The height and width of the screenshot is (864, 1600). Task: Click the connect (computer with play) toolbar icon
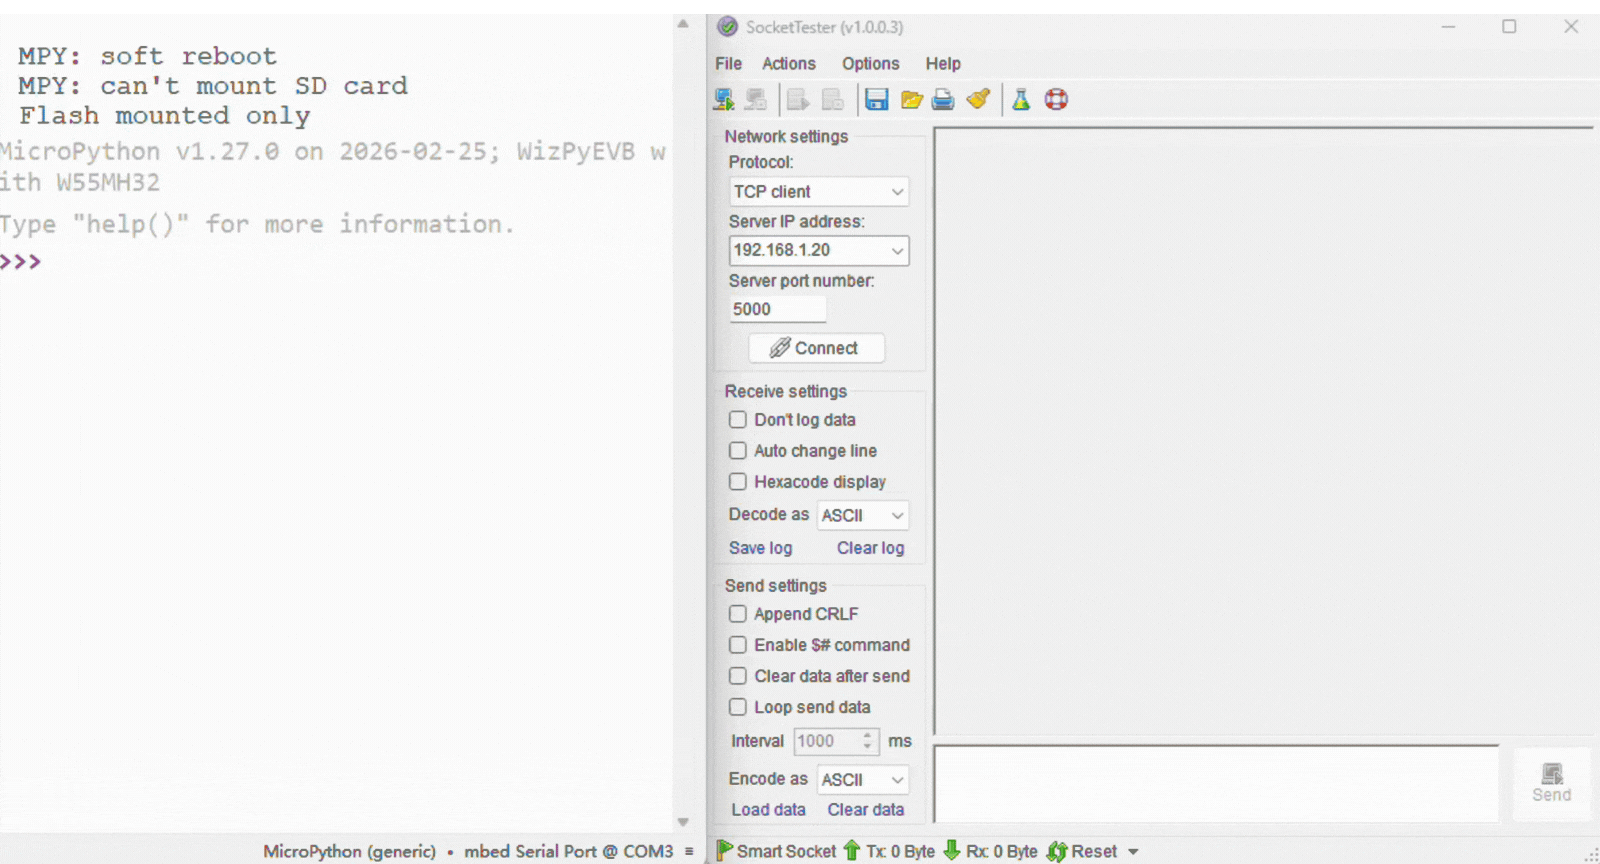click(x=724, y=99)
